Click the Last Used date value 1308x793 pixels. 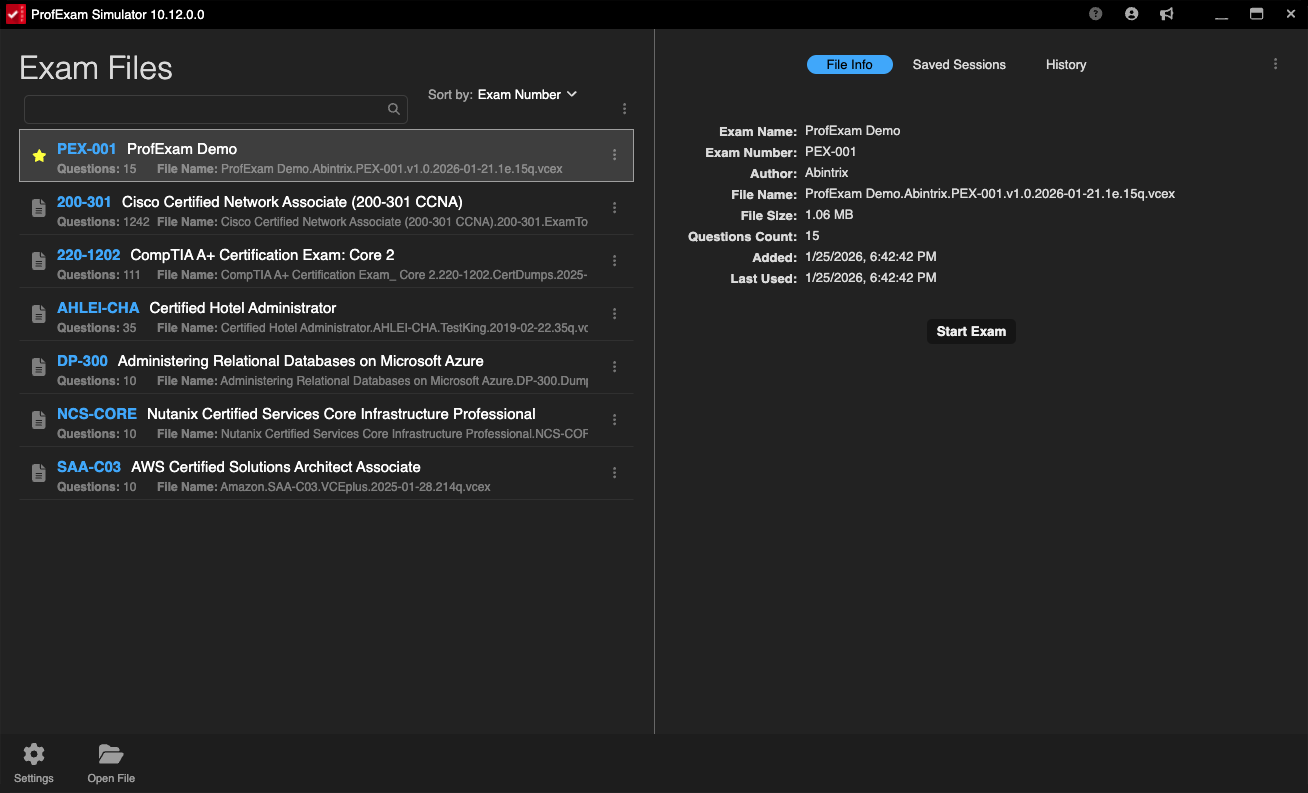pos(871,278)
